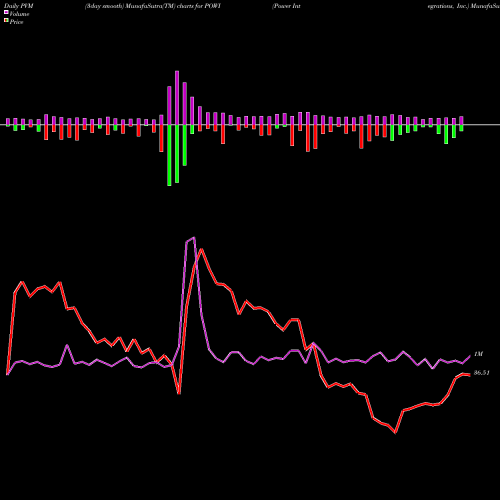
Task: Click the '(Power Int' company name text
Action: coord(286,6)
